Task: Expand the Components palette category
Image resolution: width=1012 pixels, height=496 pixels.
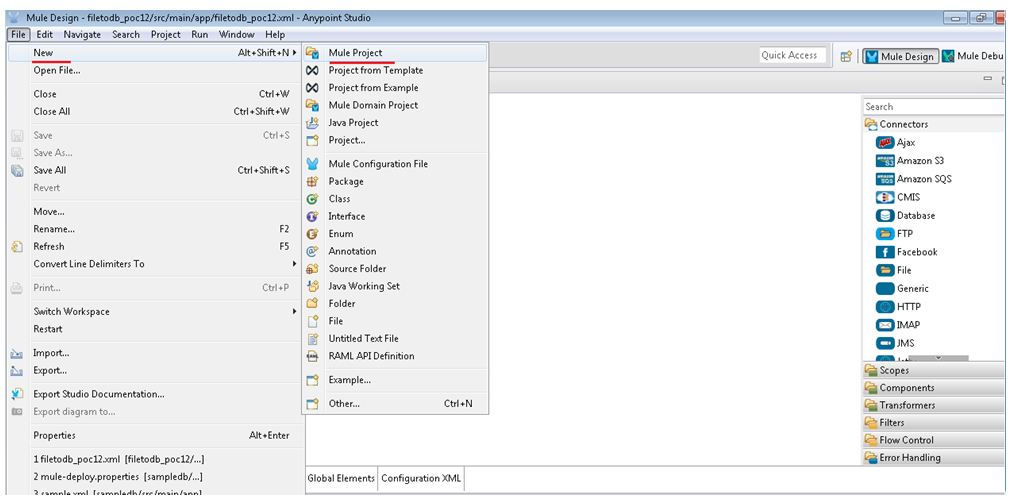Action: (933, 388)
